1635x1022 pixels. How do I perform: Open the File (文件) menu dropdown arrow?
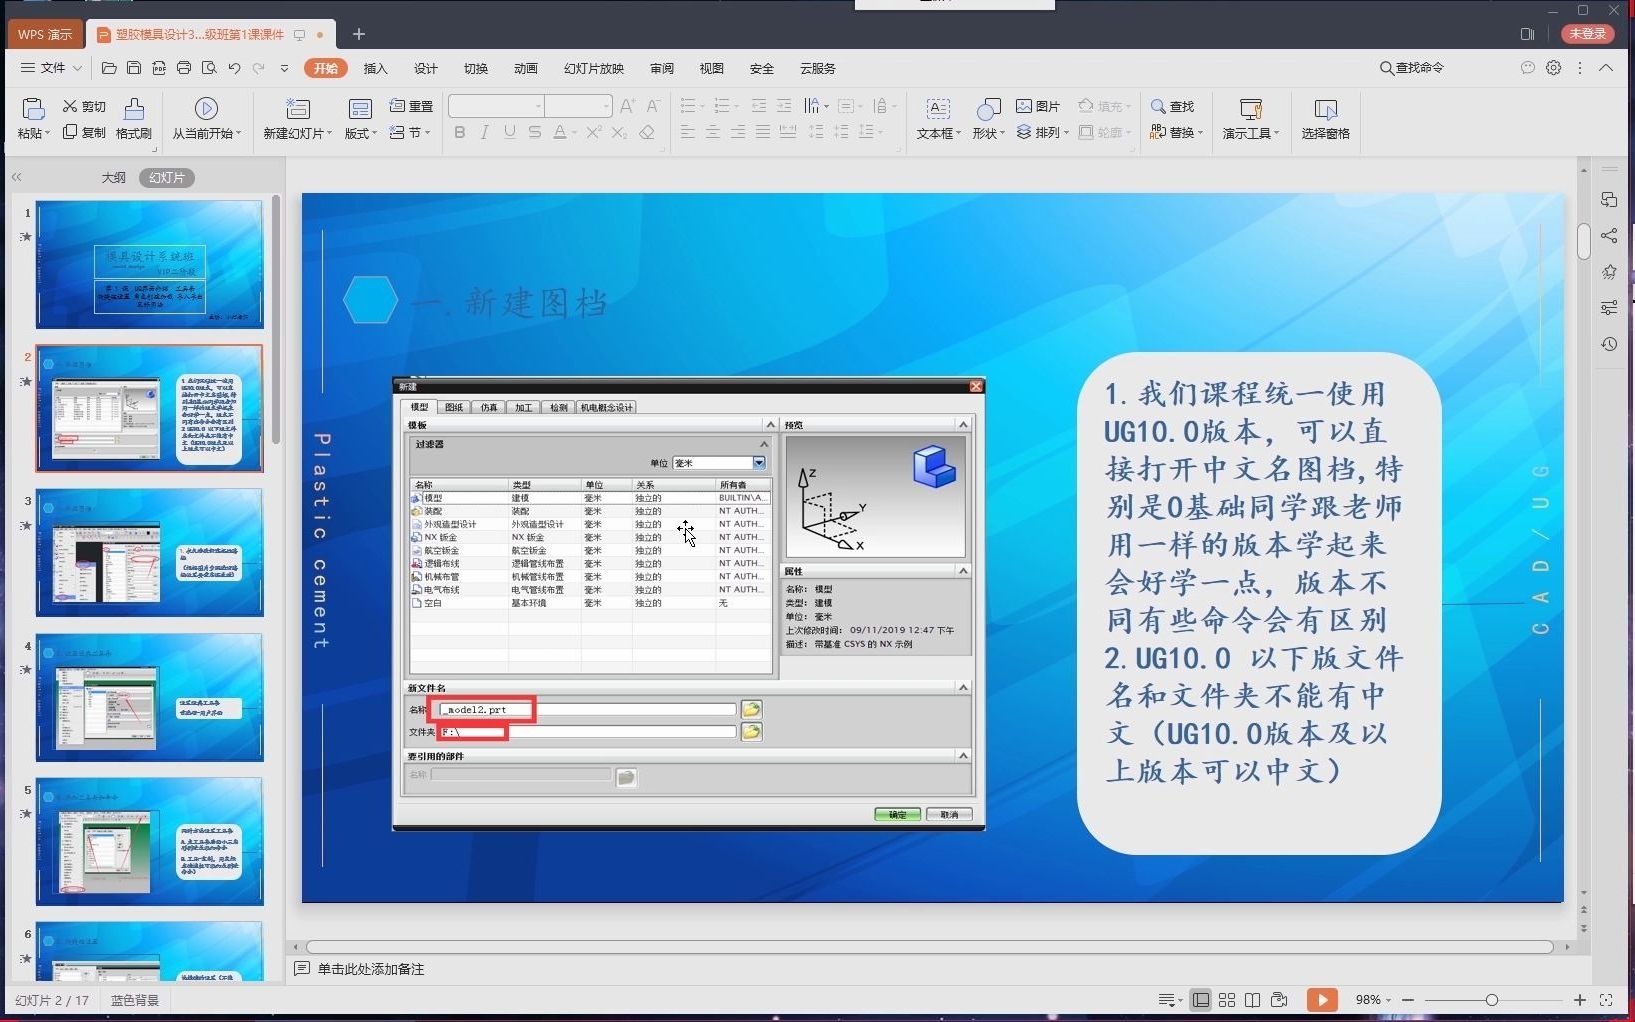point(77,68)
